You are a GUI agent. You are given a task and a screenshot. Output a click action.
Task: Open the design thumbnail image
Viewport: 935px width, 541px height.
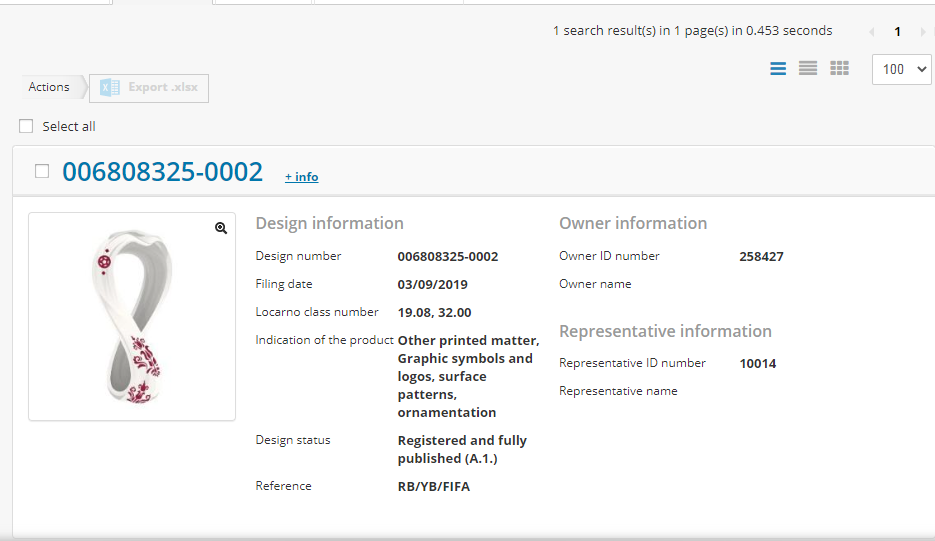tap(132, 316)
